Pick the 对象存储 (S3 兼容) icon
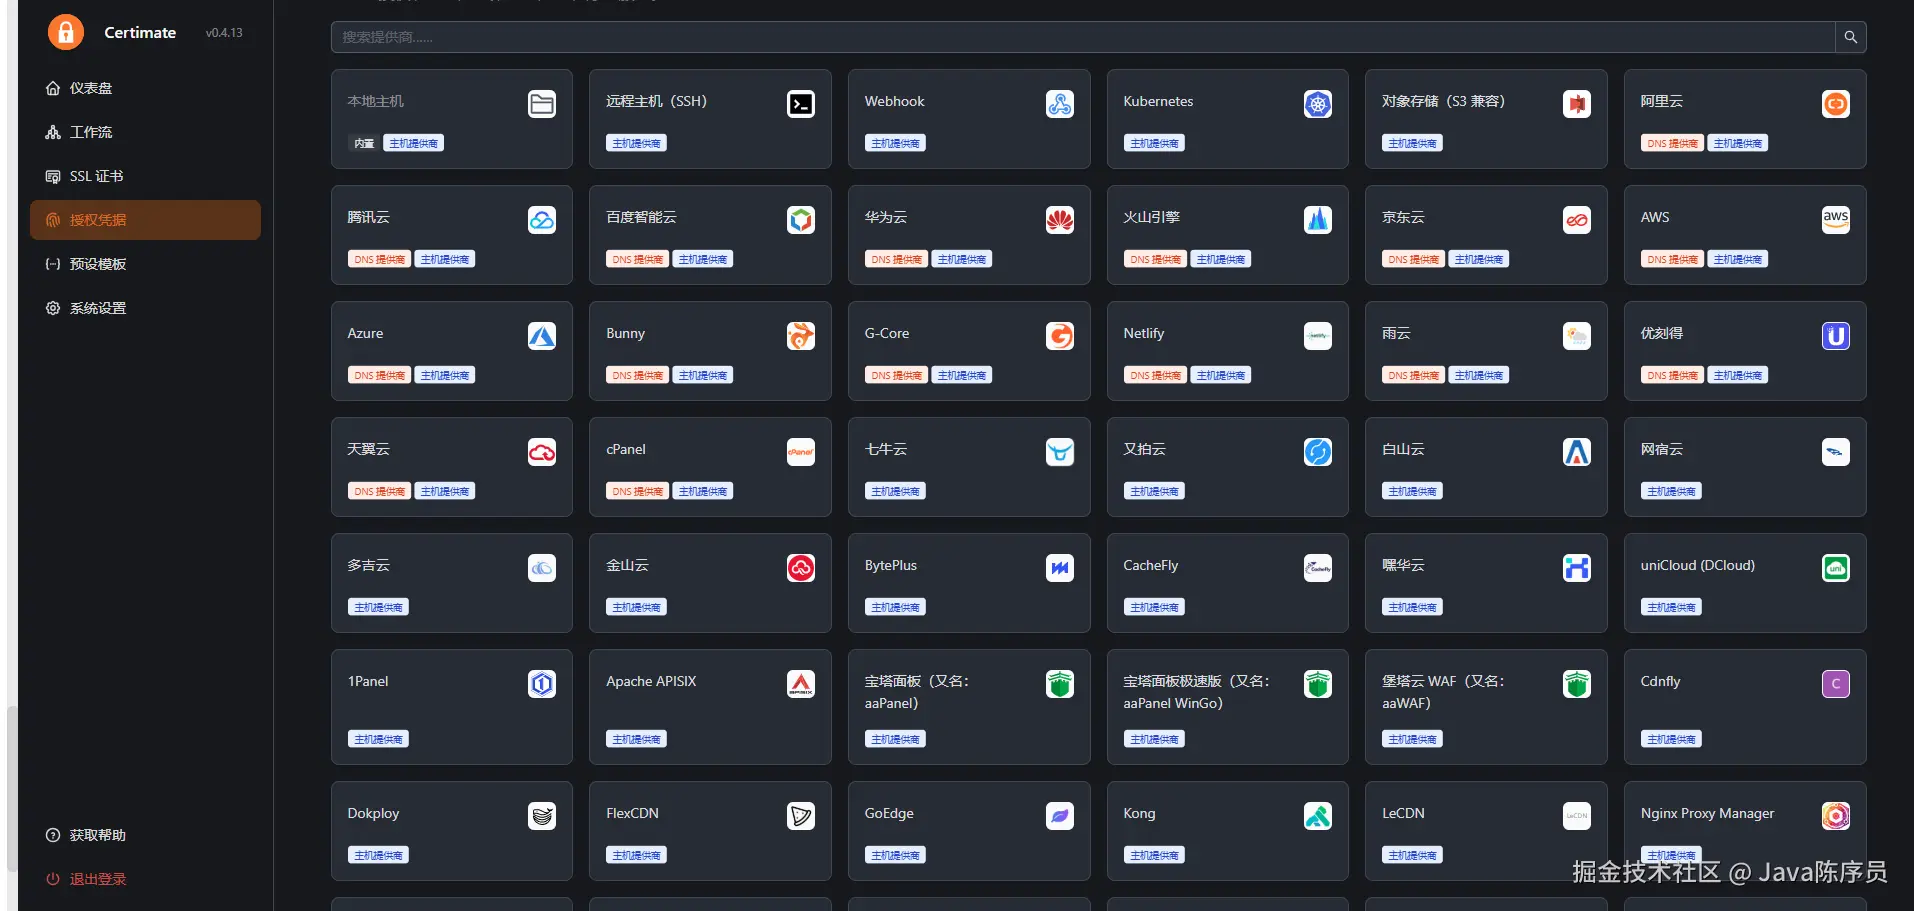 pyautogui.click(x=1577, y=104)
